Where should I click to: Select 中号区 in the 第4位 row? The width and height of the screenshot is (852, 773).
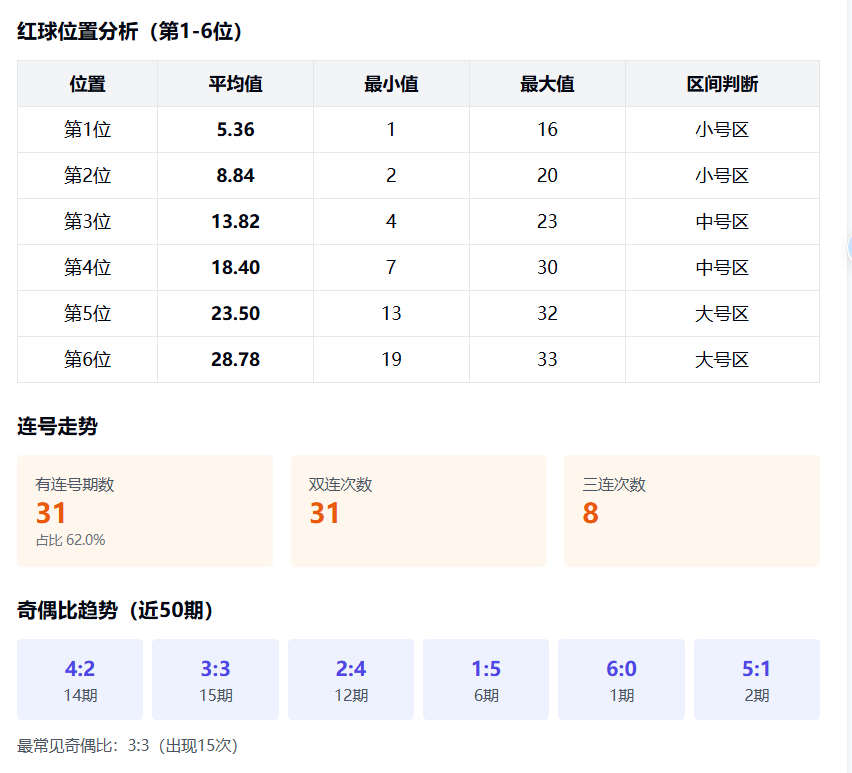(722, 268)
